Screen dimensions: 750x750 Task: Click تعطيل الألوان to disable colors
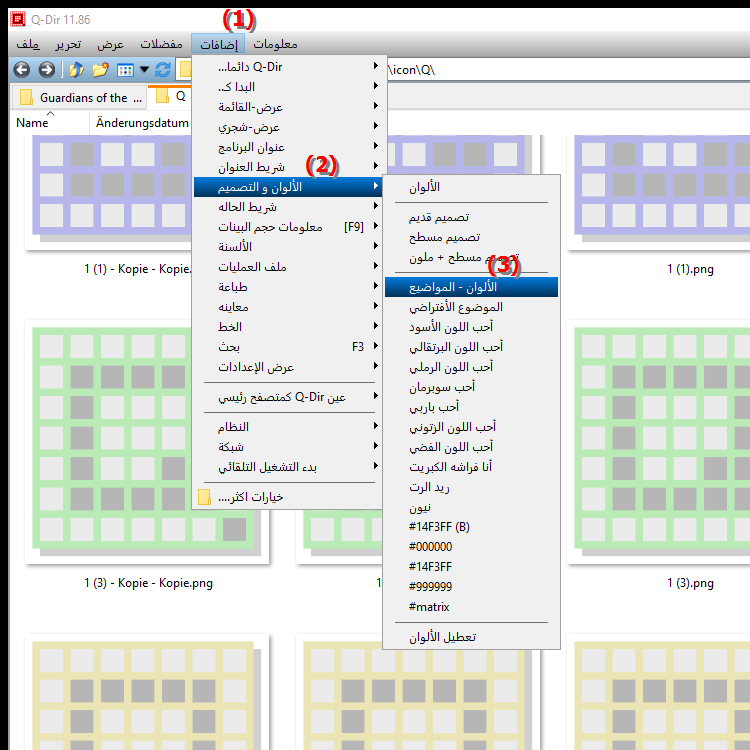[471, 637]
